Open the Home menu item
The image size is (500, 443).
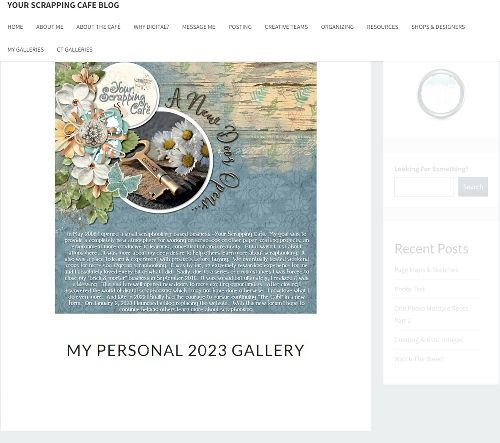[15, 27]
